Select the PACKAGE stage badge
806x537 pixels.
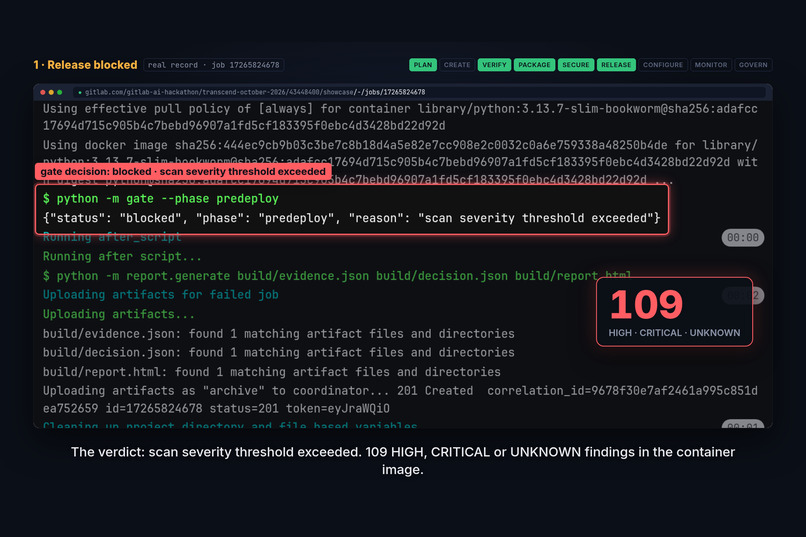(x=534, y=65)
